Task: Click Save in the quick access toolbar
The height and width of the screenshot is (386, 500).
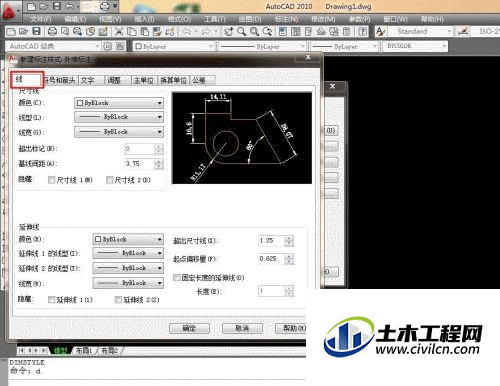Action: (57, 6)
